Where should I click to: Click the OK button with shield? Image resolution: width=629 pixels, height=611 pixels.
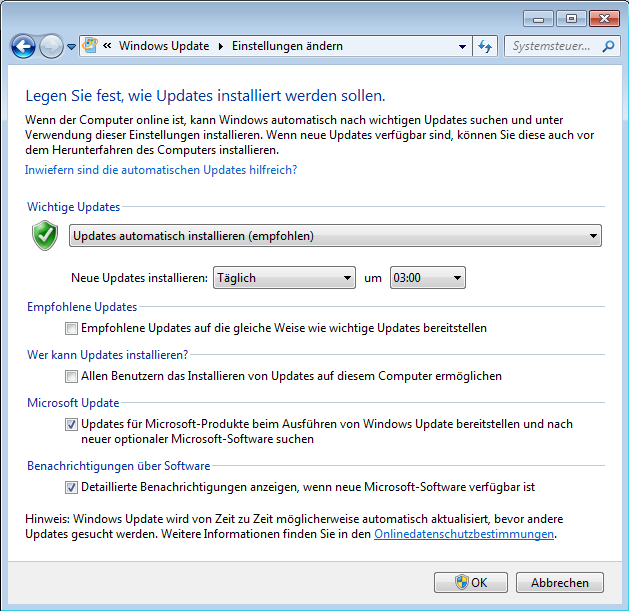(472, 582)
